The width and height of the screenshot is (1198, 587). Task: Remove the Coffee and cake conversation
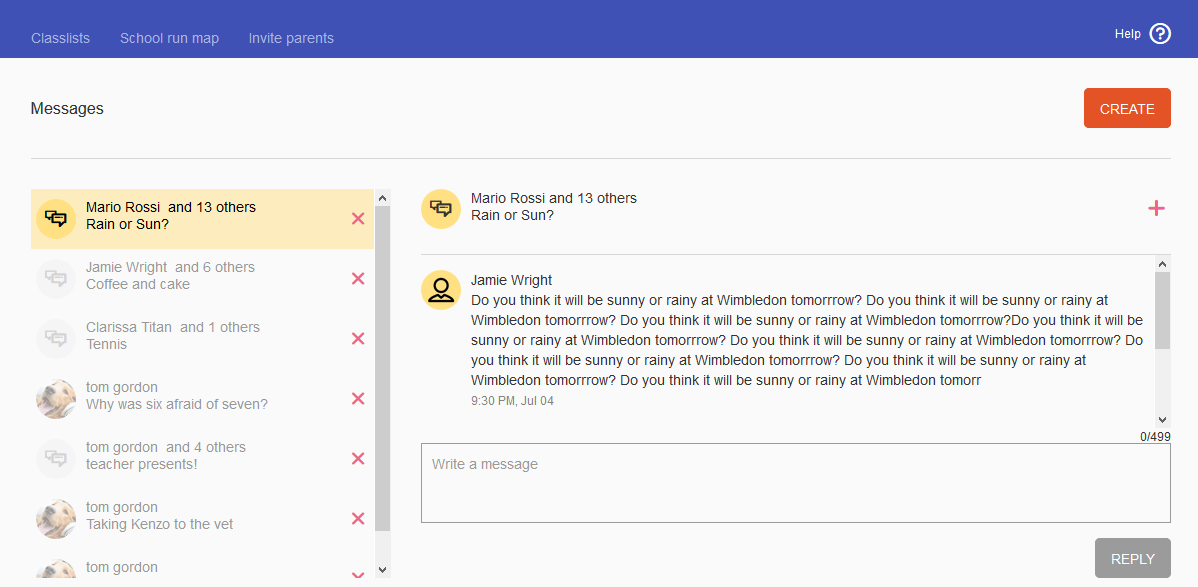click(x=358, y=278)
